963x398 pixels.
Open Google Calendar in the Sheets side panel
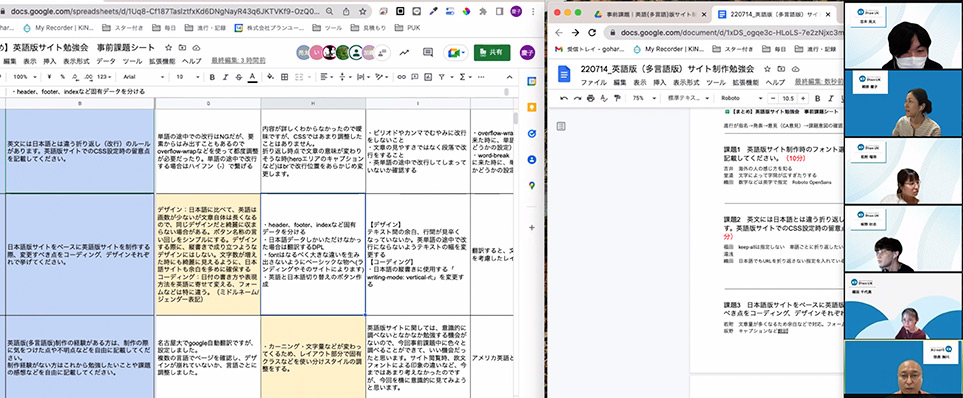(x=532, y=81)
